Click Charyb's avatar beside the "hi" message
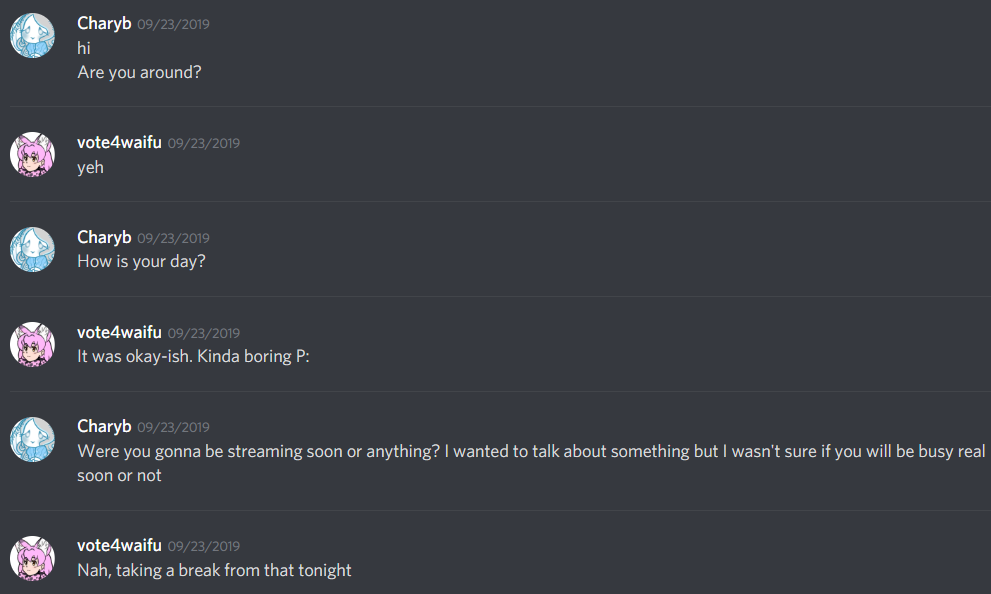Screen dimensions: 991x594 (x=32, y=36)
